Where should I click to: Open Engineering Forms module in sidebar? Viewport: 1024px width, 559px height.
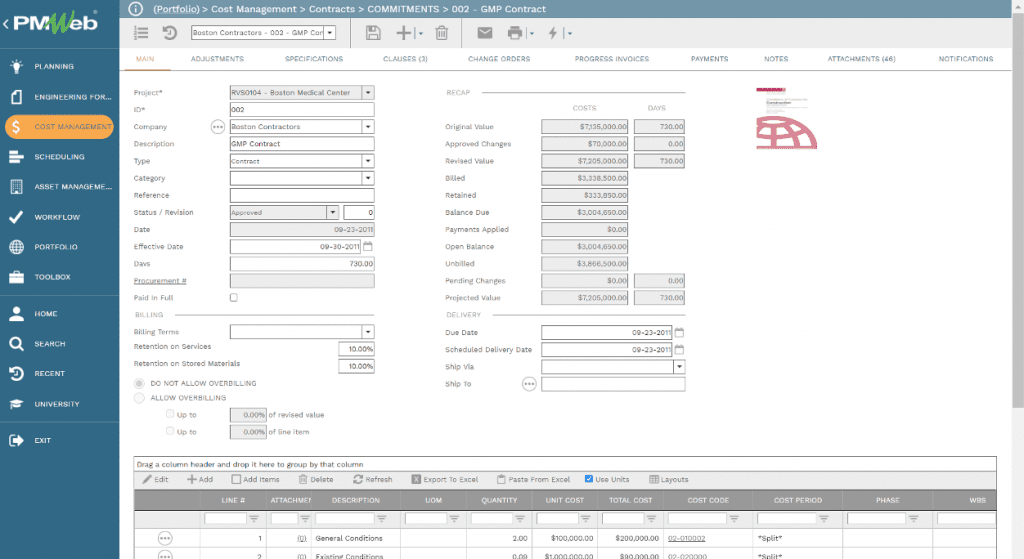coord(59,97)
